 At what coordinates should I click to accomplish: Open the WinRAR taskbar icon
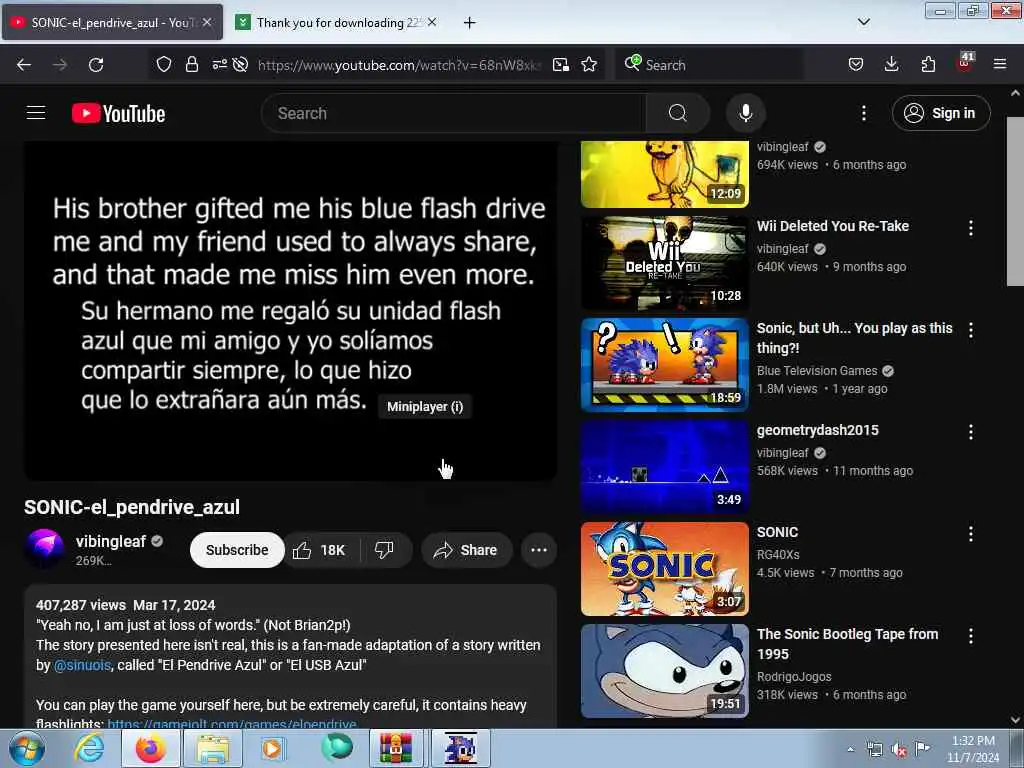396,748
